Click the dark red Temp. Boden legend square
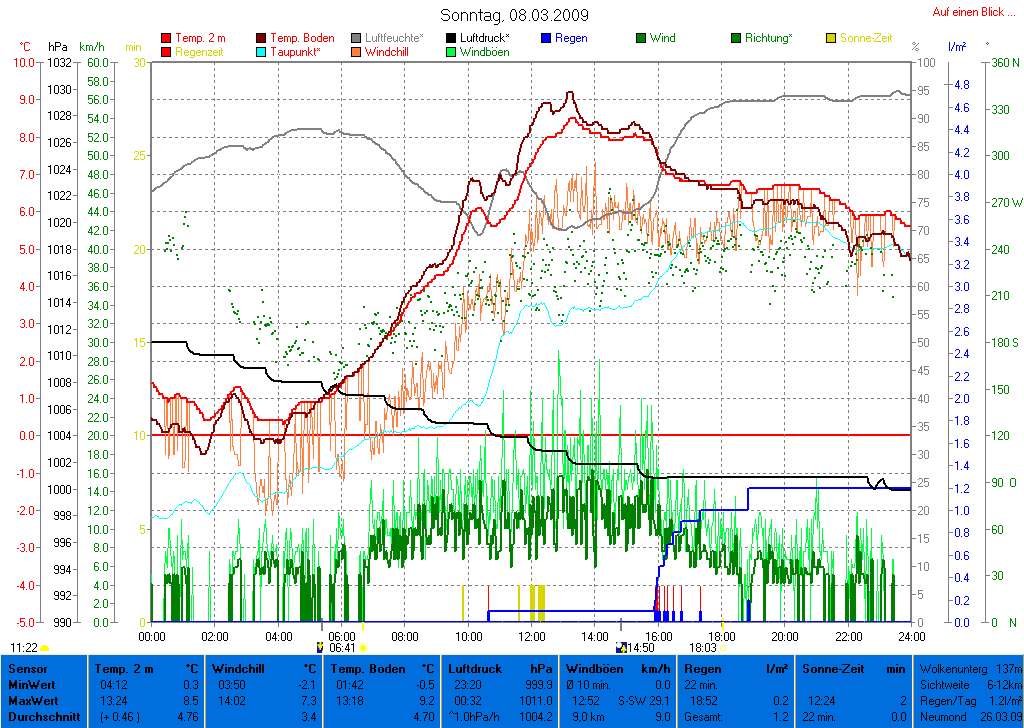The height and width of the screenshot is (728, 1024). pos(262,38)
